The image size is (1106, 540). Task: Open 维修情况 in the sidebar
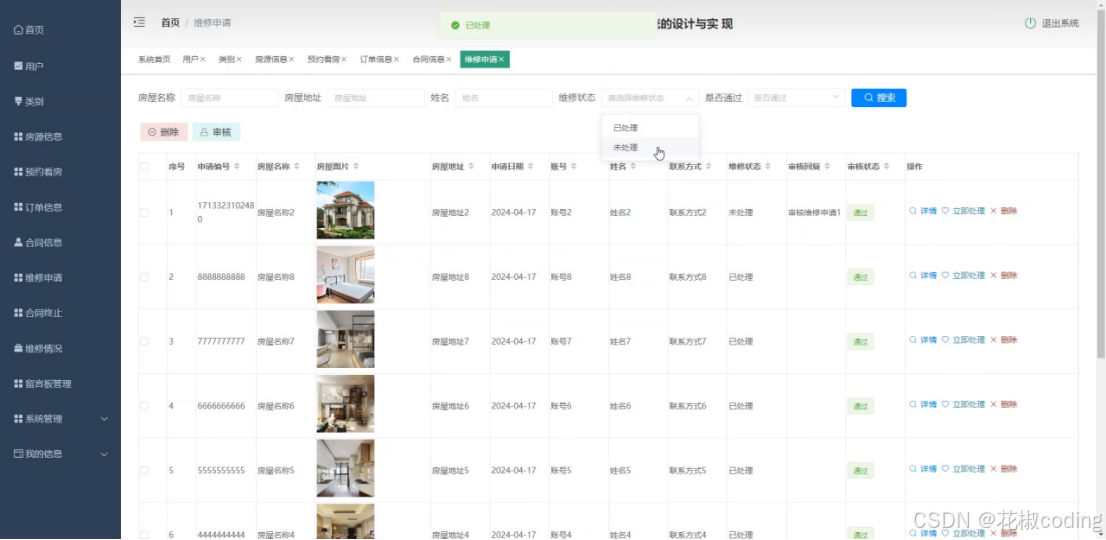[38, 348]
